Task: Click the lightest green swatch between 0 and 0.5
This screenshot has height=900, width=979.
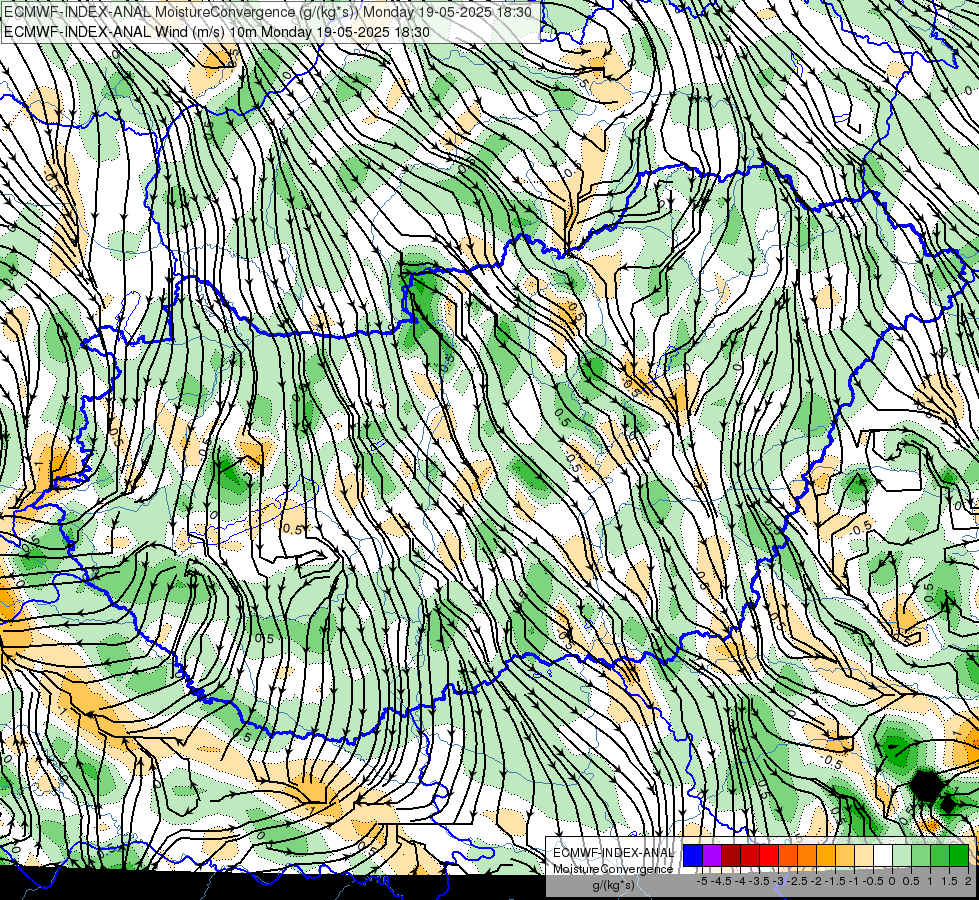Action: (x=902, y=856)
